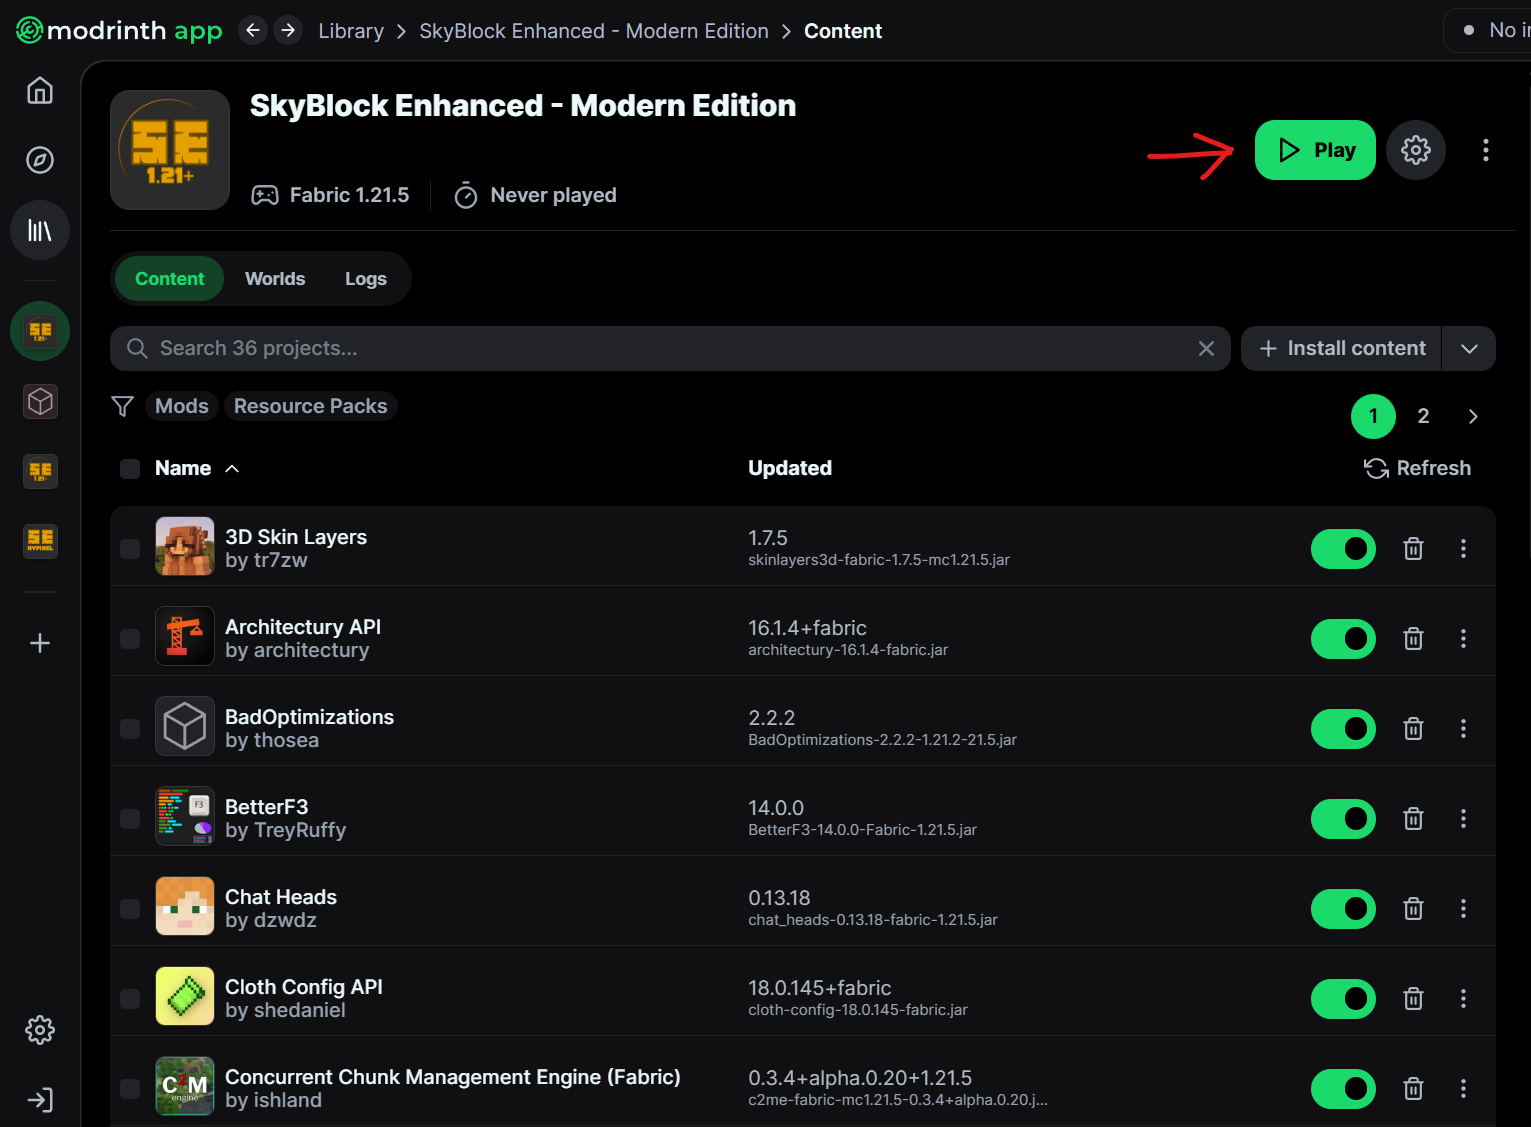Check the 3D Skin Layers row checkbox
1531x1127 pixels.
pyautogui.click(x=130, y=548)
